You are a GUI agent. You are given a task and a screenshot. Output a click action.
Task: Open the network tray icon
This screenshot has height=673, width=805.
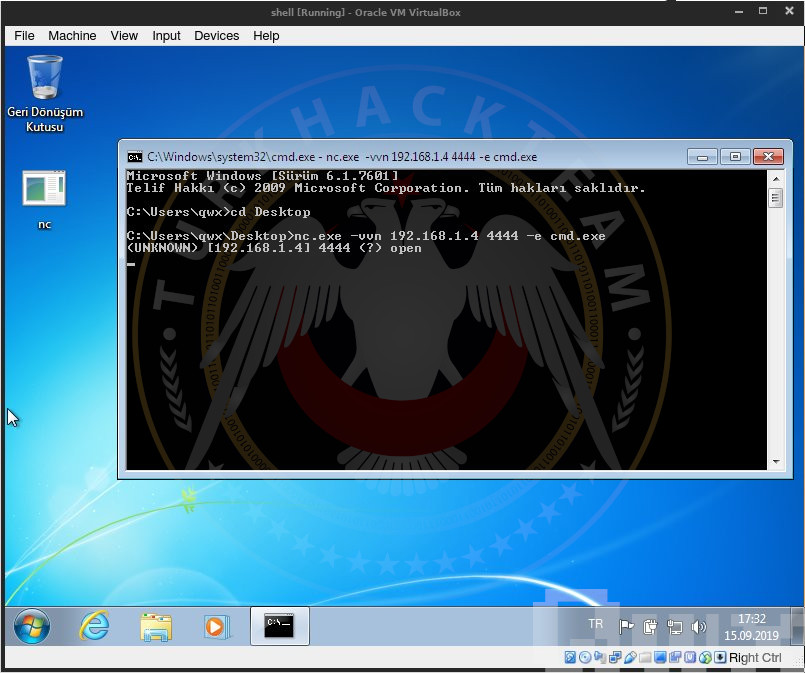pyautogui.click(x=674, y=626)
